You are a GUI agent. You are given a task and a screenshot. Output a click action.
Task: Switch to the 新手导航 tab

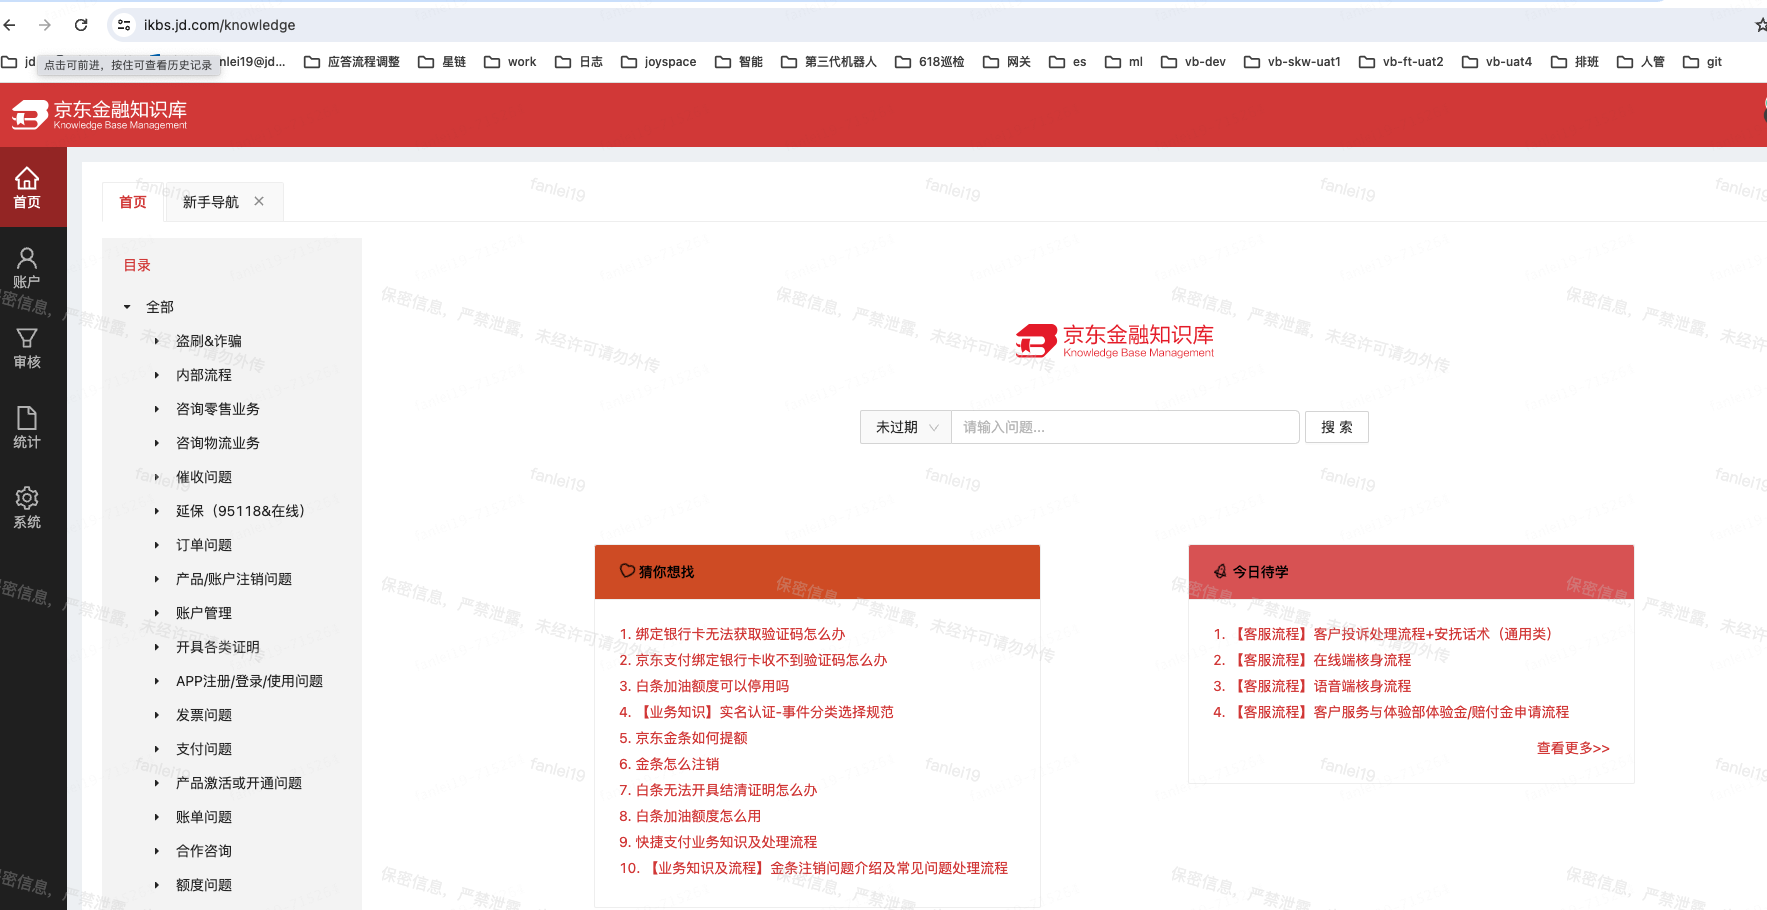click(x=211, y=202)
